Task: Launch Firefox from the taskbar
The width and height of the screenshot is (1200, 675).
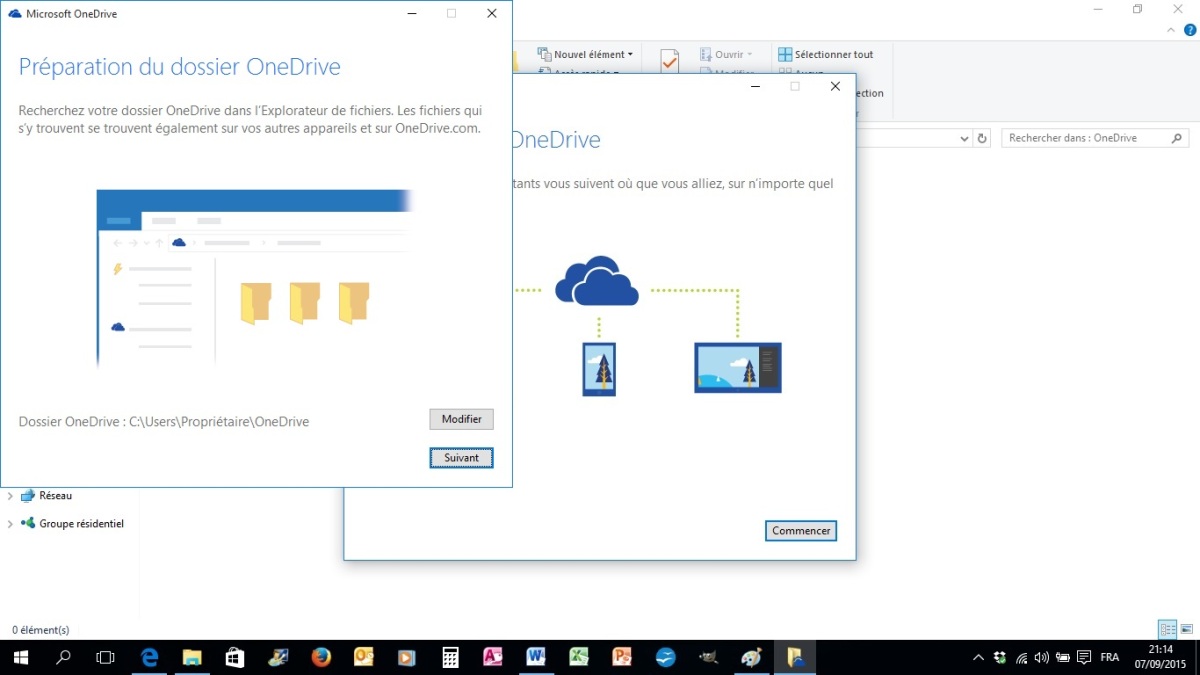Action: (x=321, y=657)
